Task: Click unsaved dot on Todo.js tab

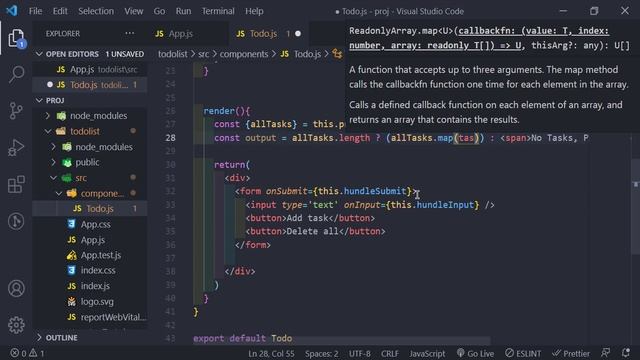Action: 298,33
